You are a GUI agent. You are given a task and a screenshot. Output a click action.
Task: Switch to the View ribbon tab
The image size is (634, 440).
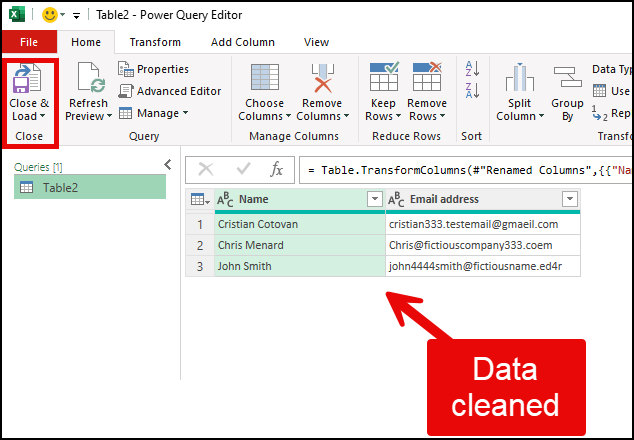(316, 42)
